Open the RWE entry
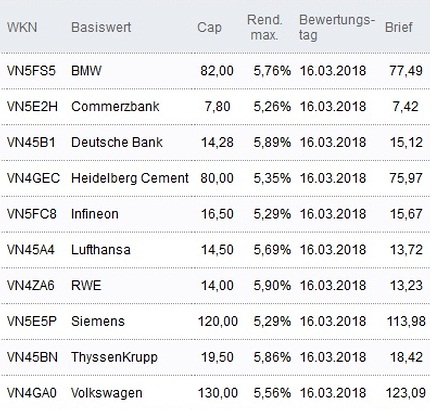The image size is (430, 410). (x=86, y=285)
